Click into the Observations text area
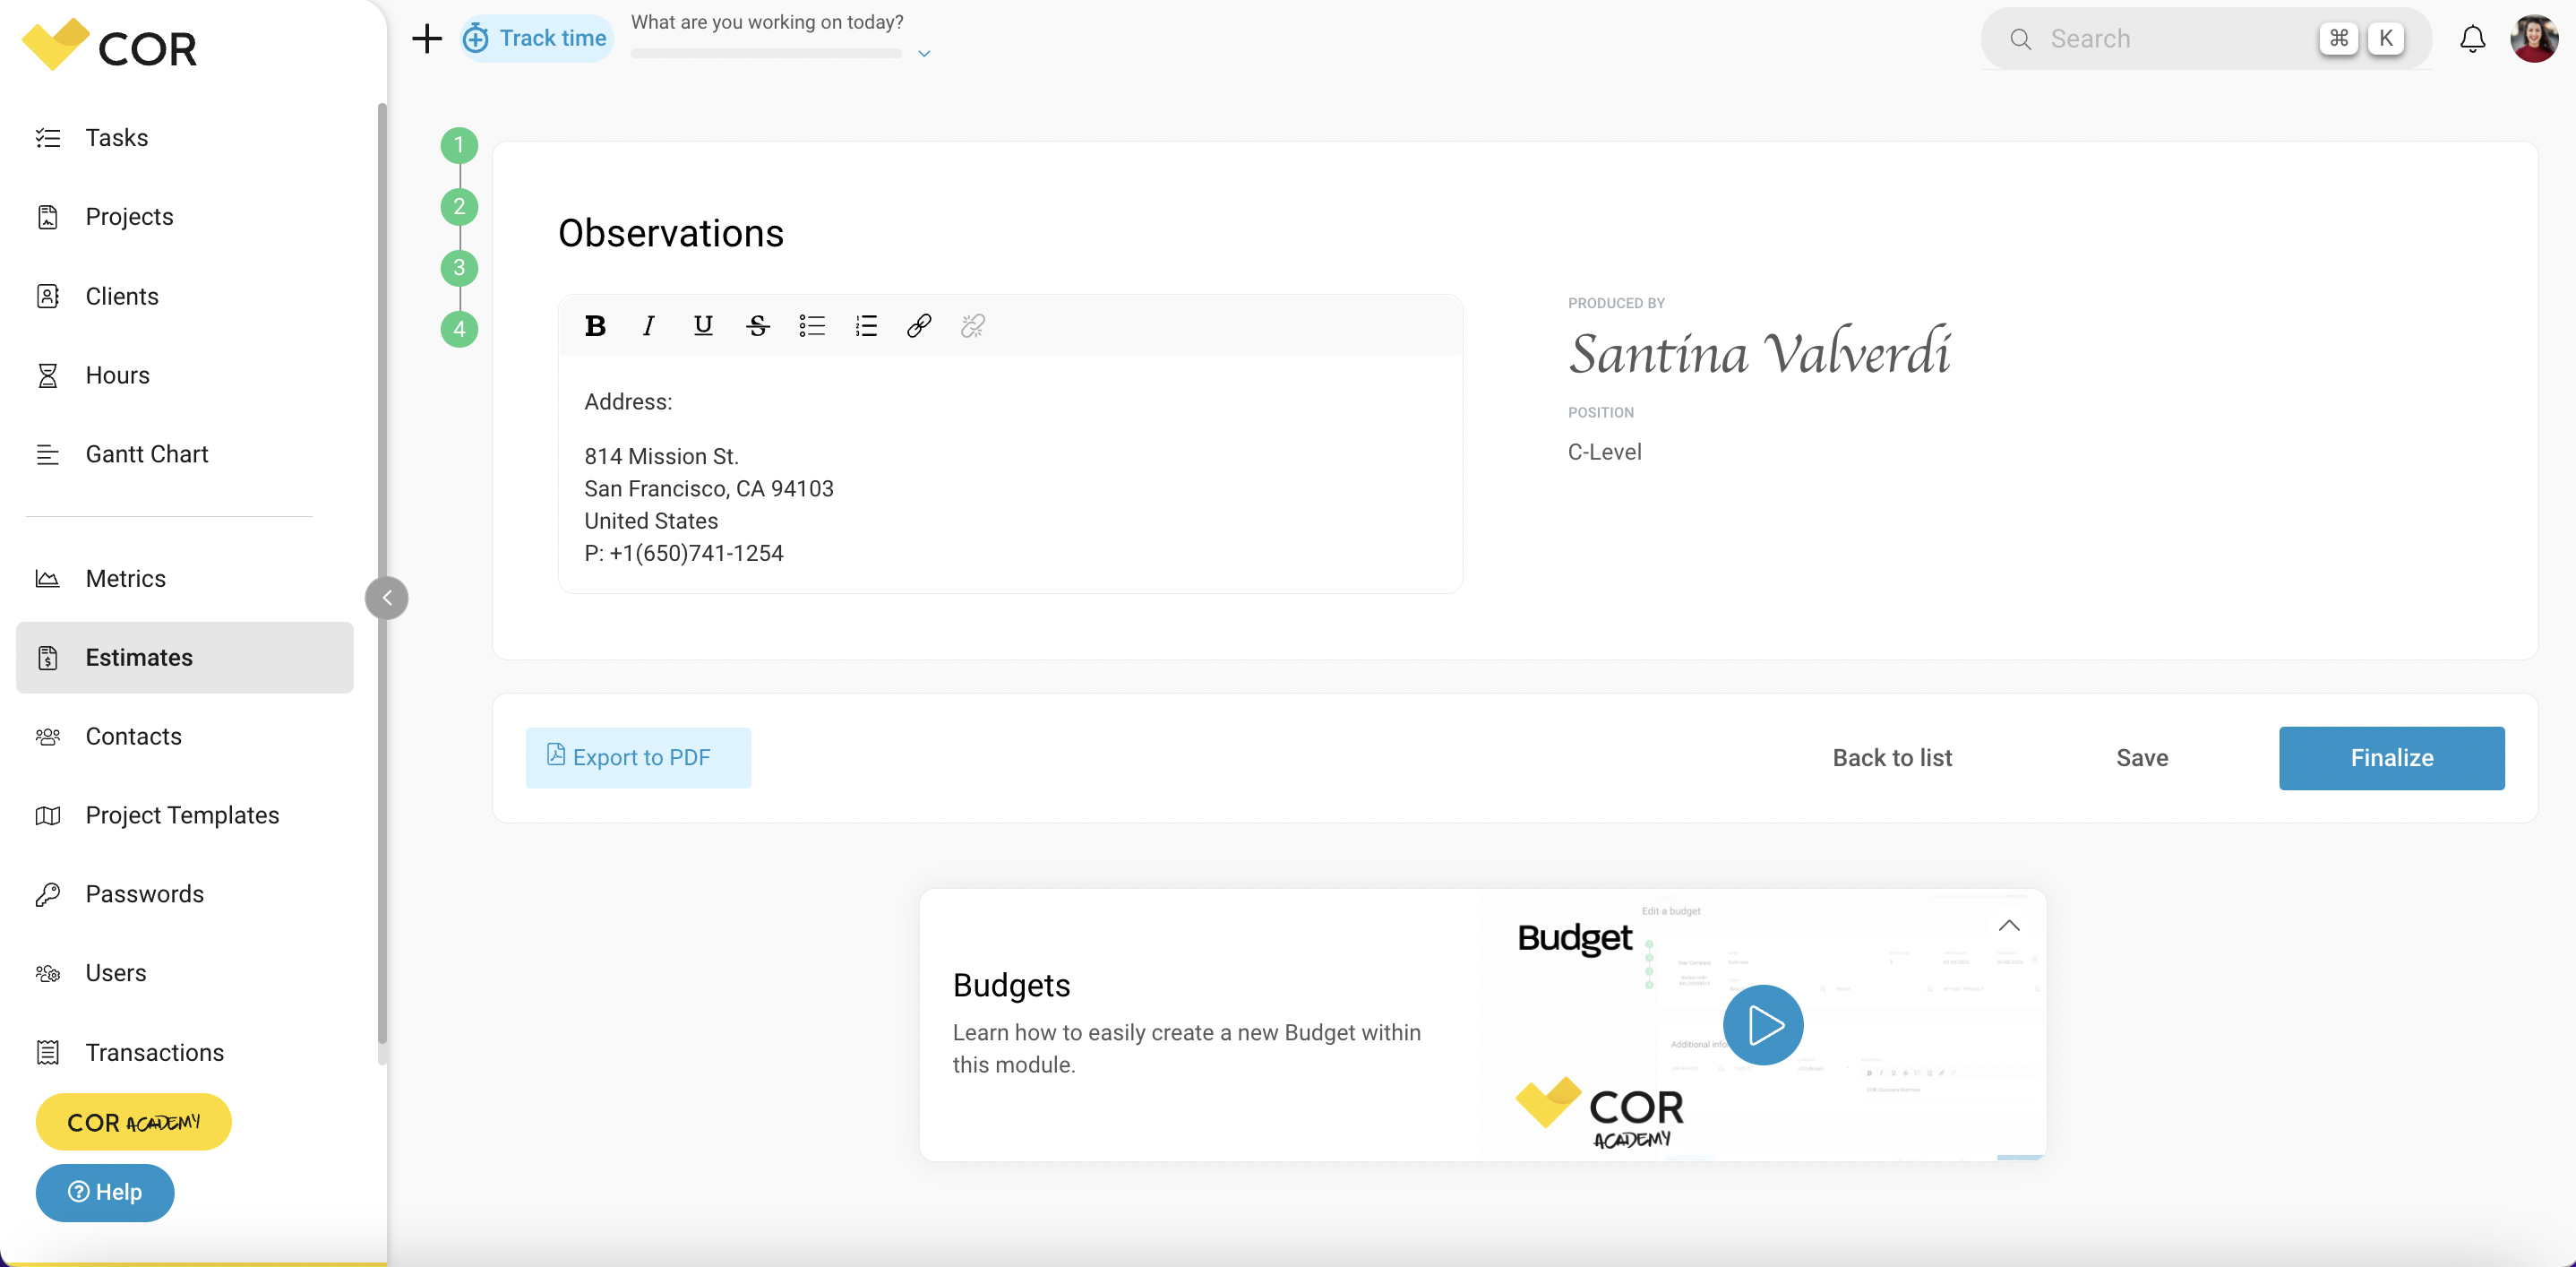 1010,474
